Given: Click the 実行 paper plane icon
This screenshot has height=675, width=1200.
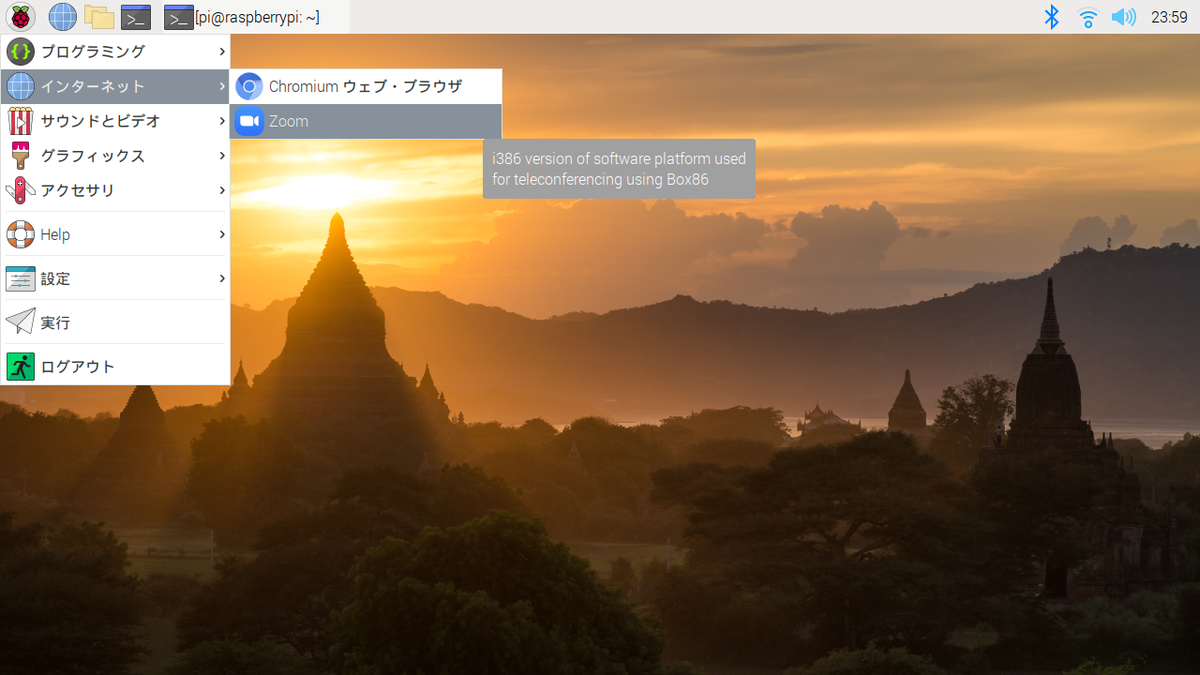Looking at the screenshot, I should [20, 322].
